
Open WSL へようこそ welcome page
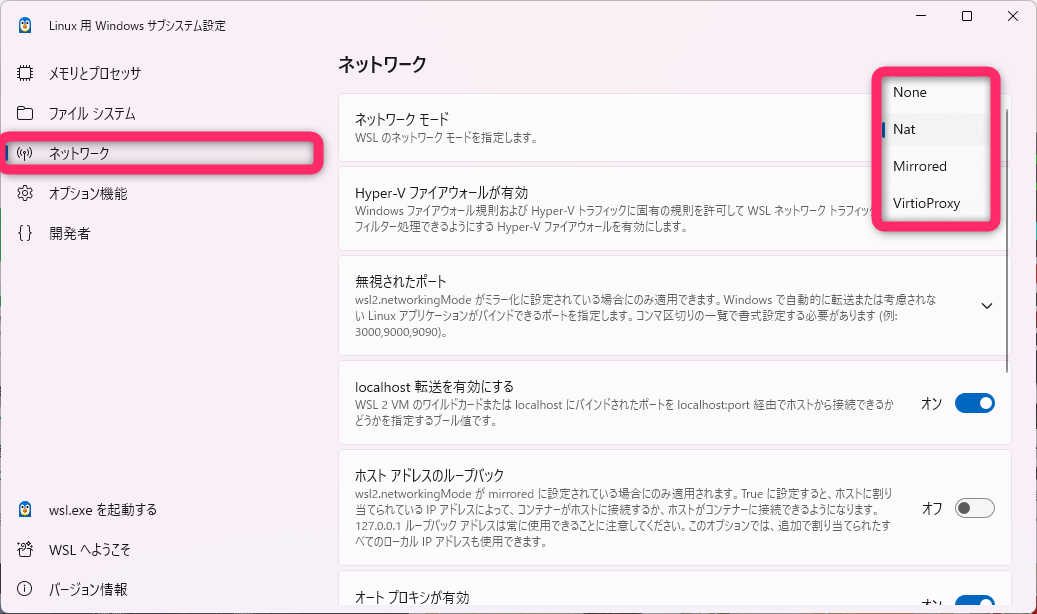pyautogui.click(x=162, y=549)
